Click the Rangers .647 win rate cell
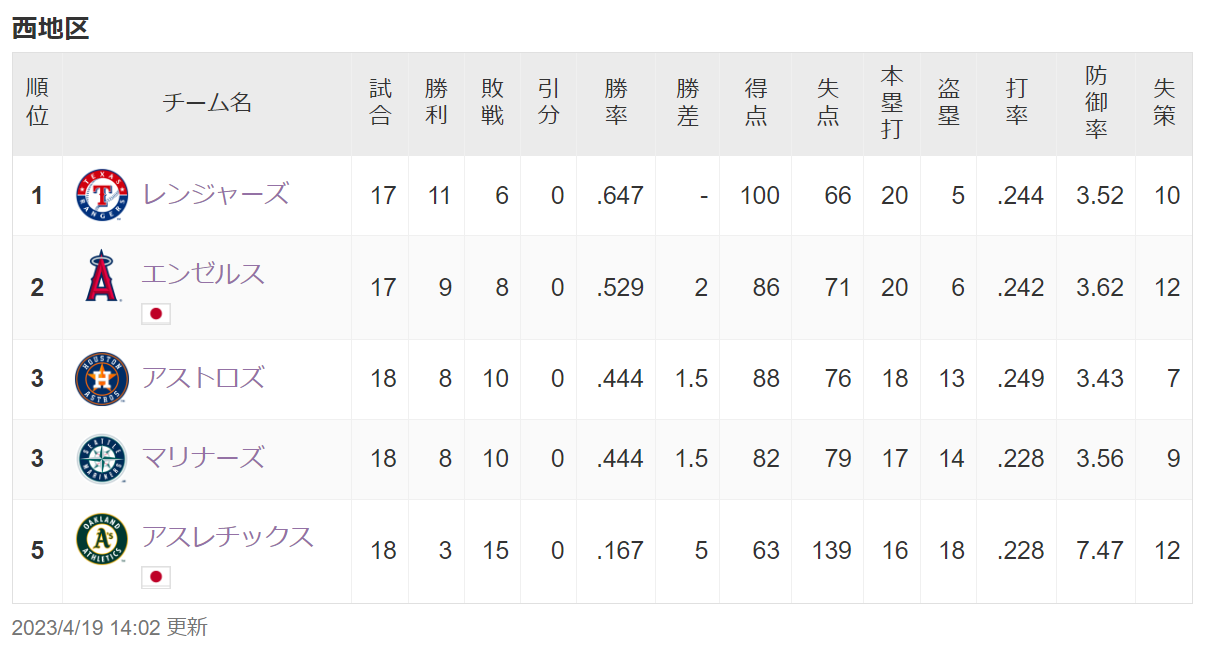Viewport: 1205px width, 648px height. 620,195
